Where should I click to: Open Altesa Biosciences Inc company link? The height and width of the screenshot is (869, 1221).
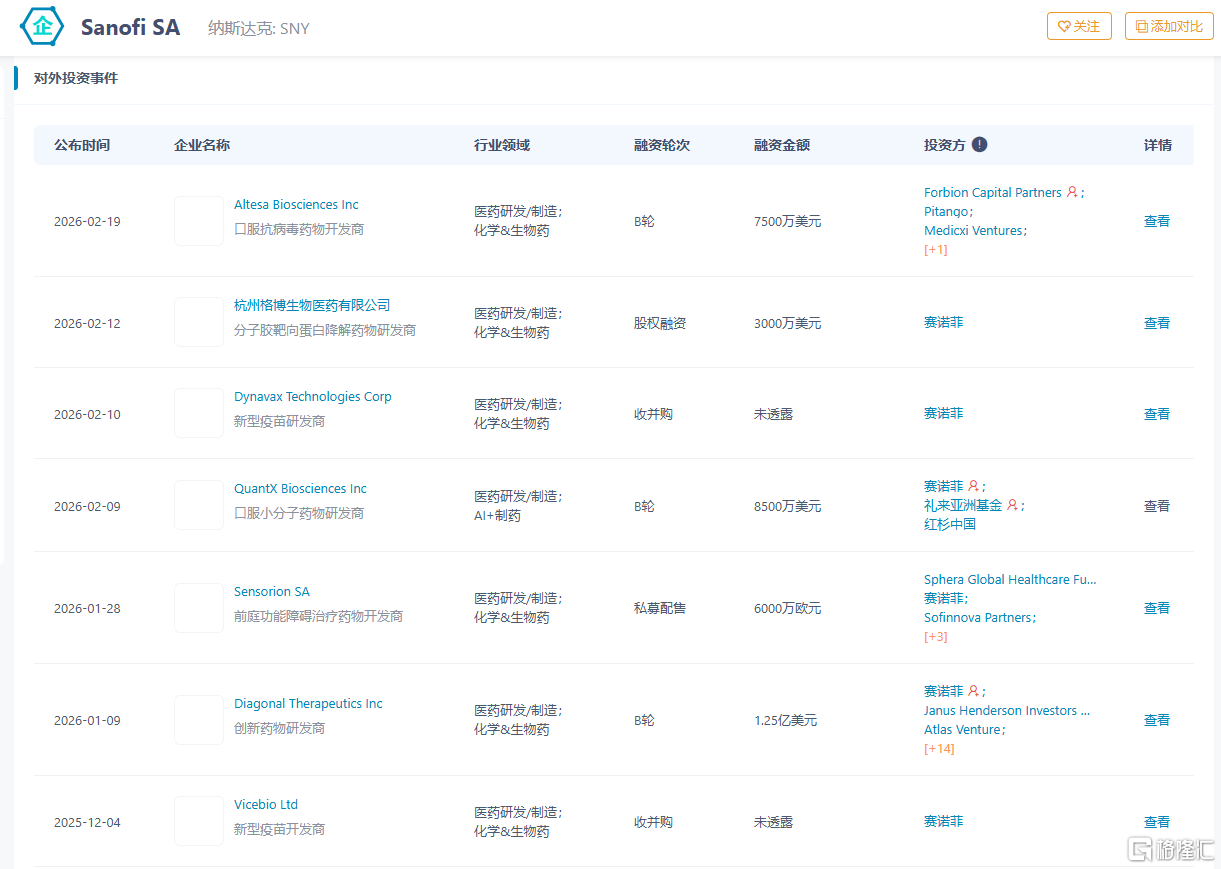coord(296,204)
